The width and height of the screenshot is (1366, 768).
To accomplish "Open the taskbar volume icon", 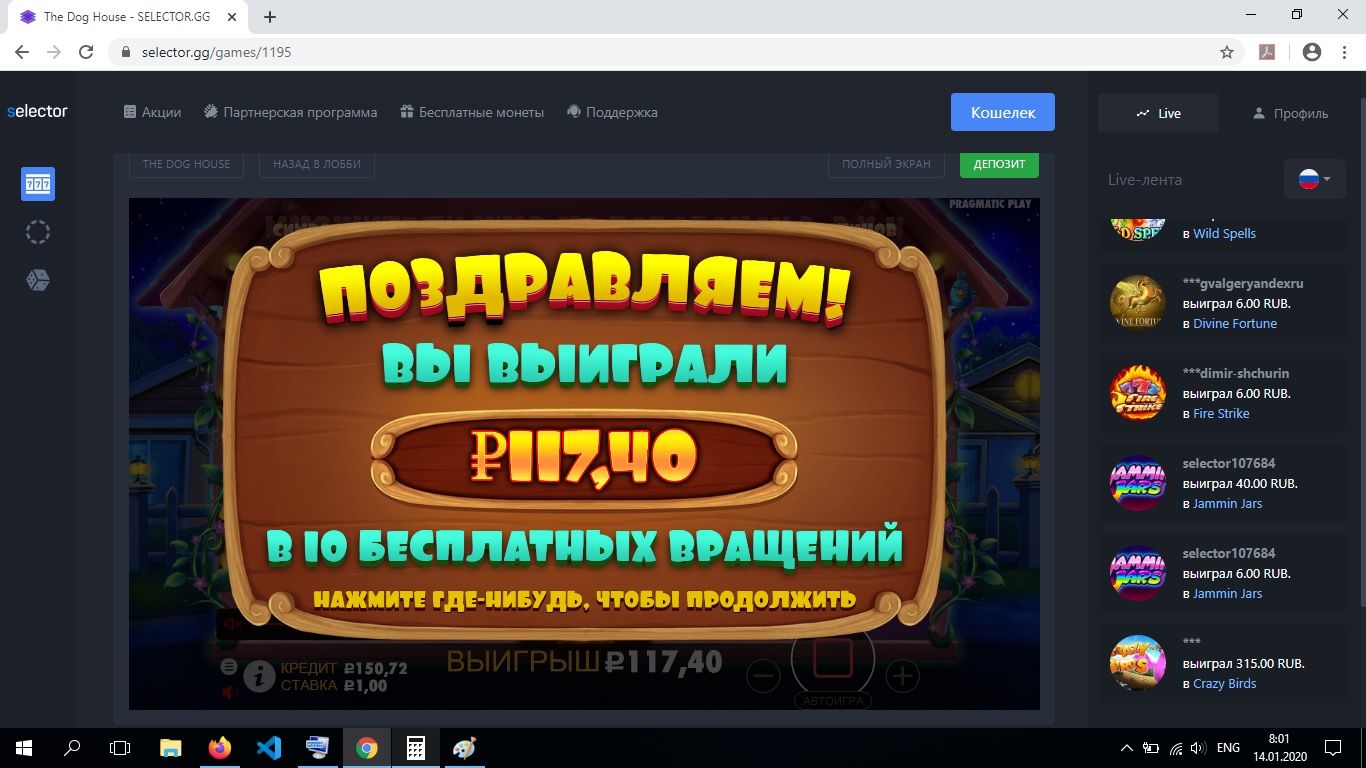I will (1198, 748).
